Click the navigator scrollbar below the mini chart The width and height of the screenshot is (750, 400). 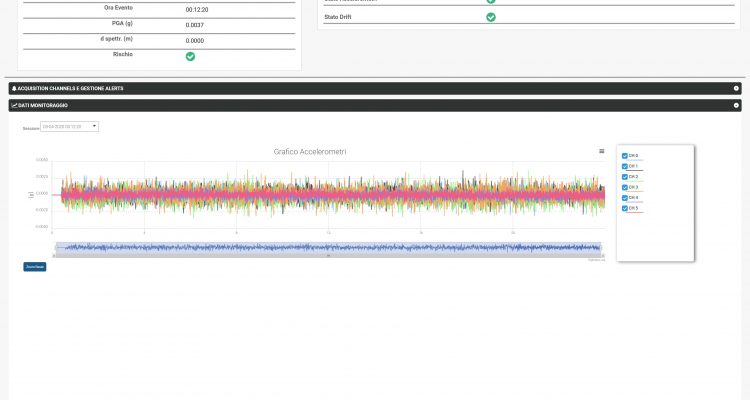328,256
